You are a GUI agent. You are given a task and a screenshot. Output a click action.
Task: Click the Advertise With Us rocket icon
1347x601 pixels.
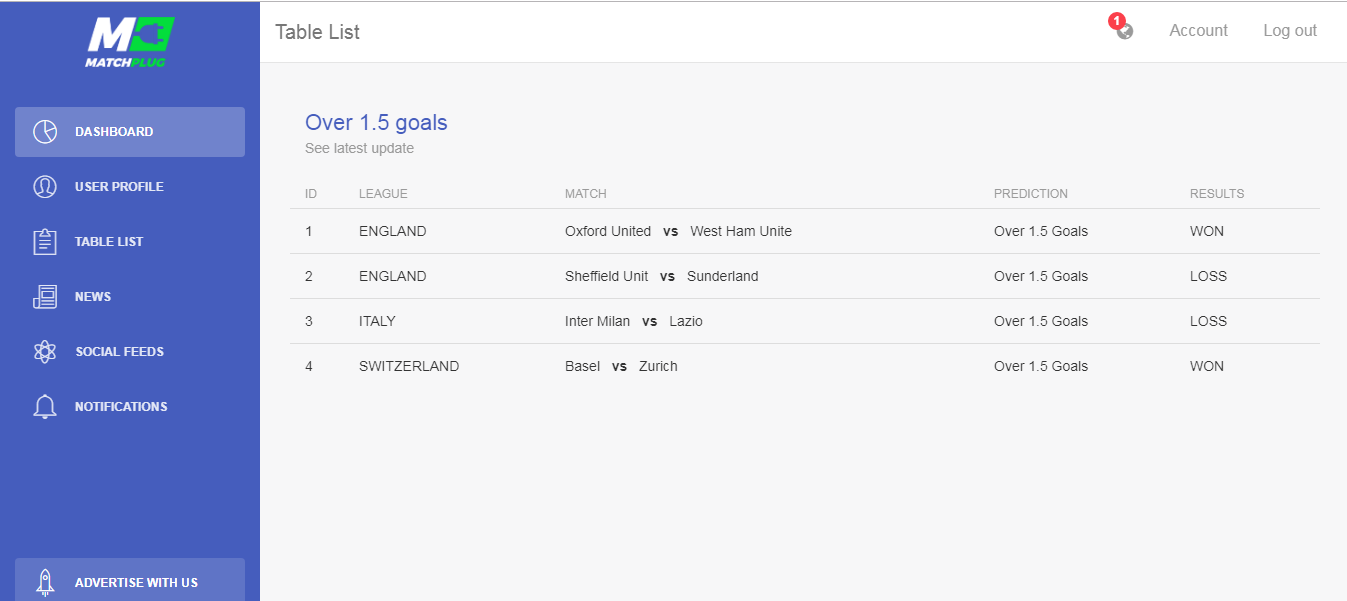[x=45, y=582]
